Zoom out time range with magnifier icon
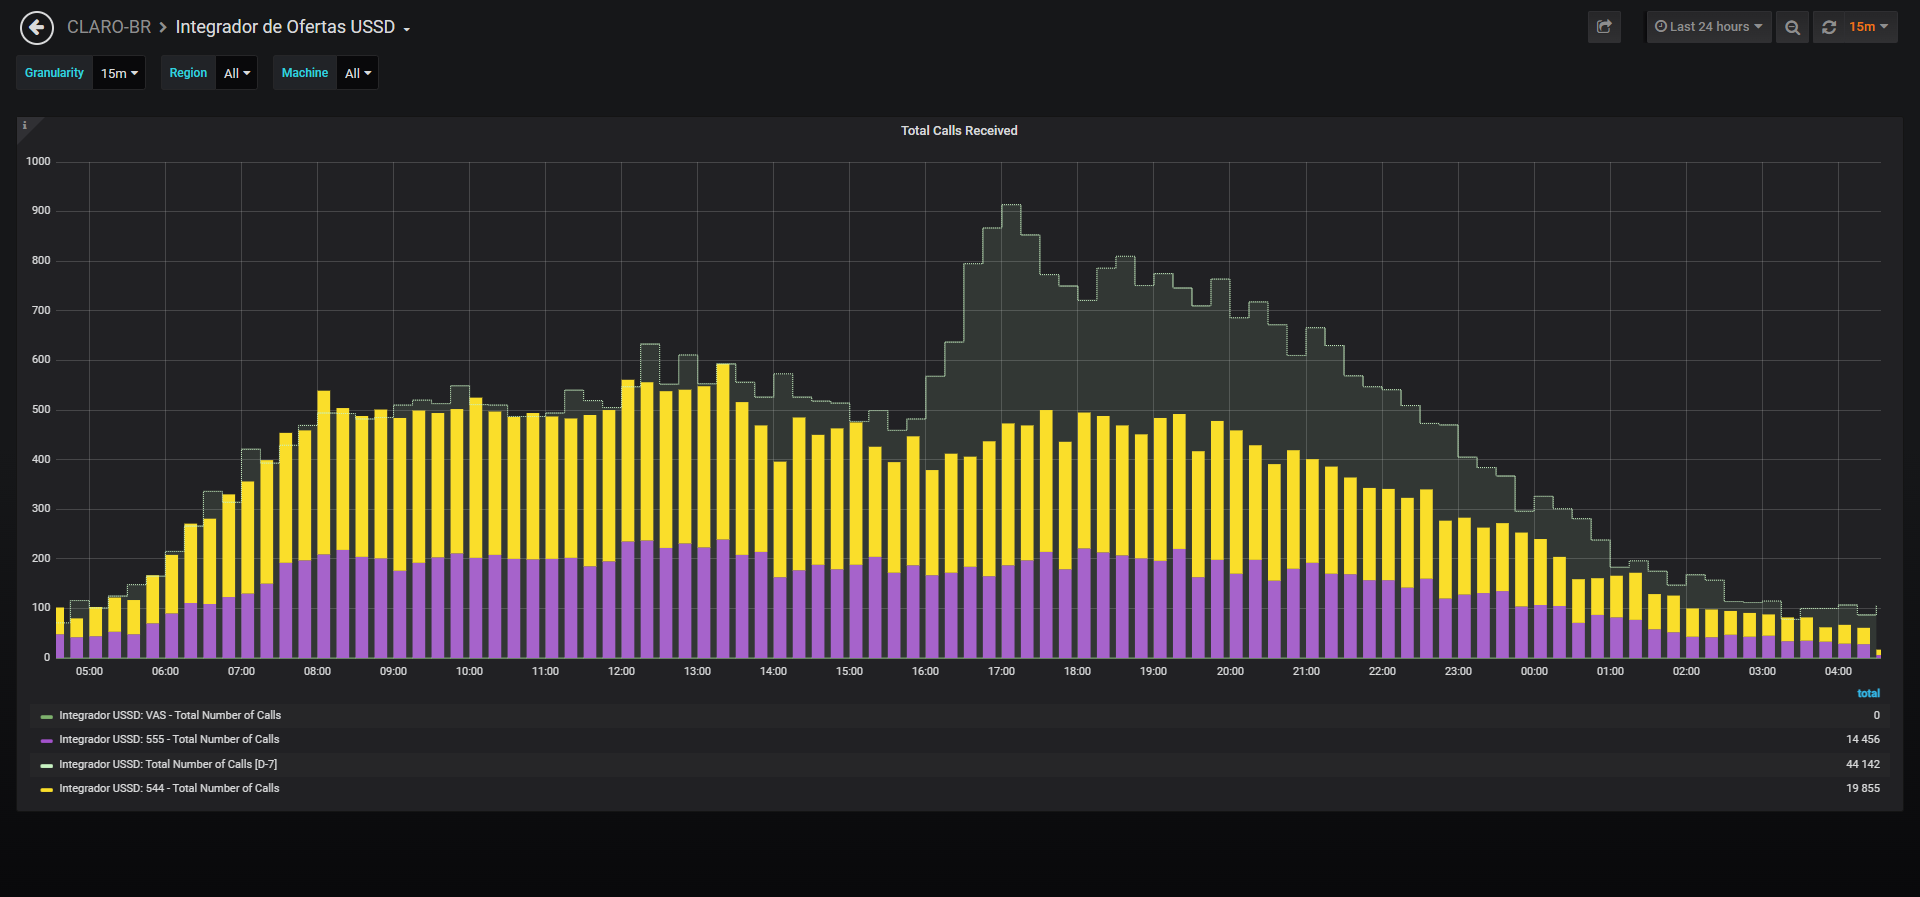Screen dimensions: 1920x897 click(1792, 27)
